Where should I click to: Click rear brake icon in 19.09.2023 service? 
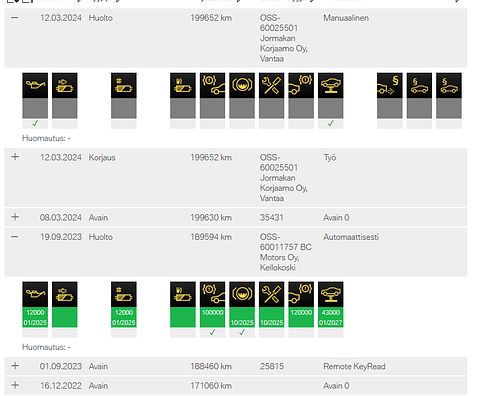(301, 294)
